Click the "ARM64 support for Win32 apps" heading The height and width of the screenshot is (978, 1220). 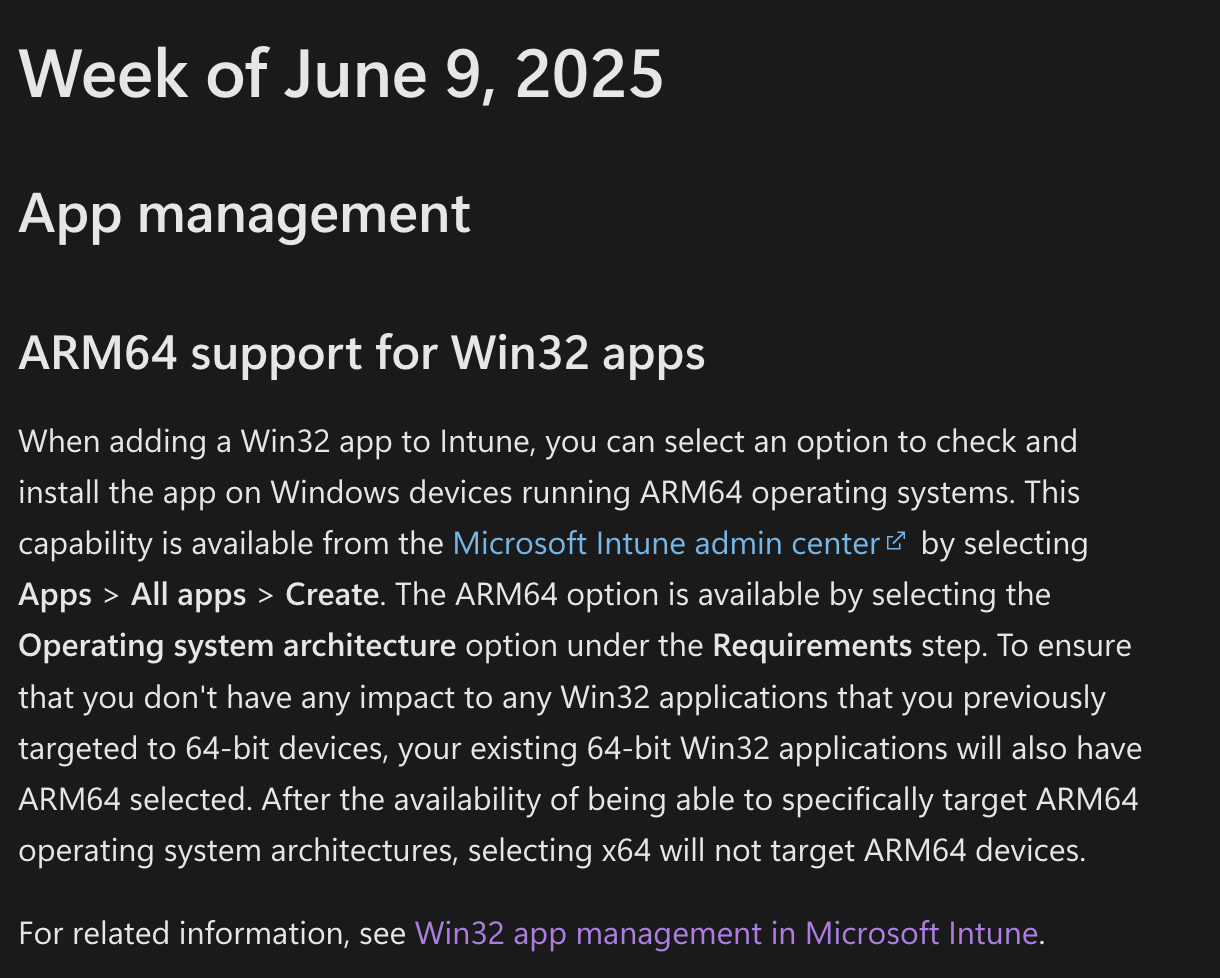(362, 353)
